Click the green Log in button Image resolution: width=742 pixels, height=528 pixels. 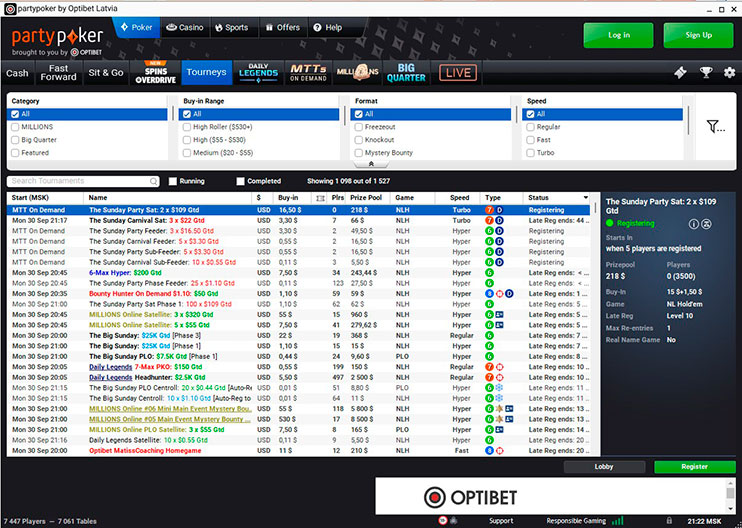pos(618,35)
